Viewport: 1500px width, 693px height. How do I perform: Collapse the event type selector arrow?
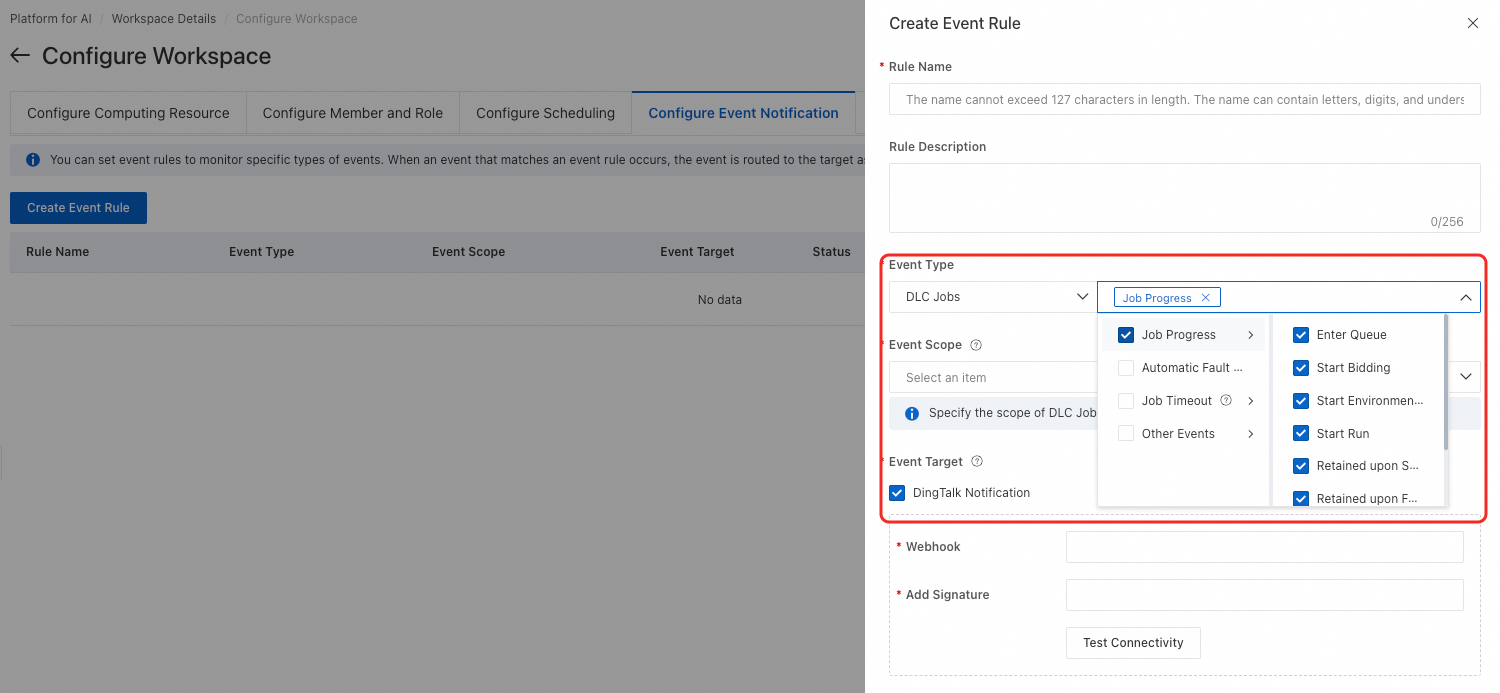[x=1465, y=297]
